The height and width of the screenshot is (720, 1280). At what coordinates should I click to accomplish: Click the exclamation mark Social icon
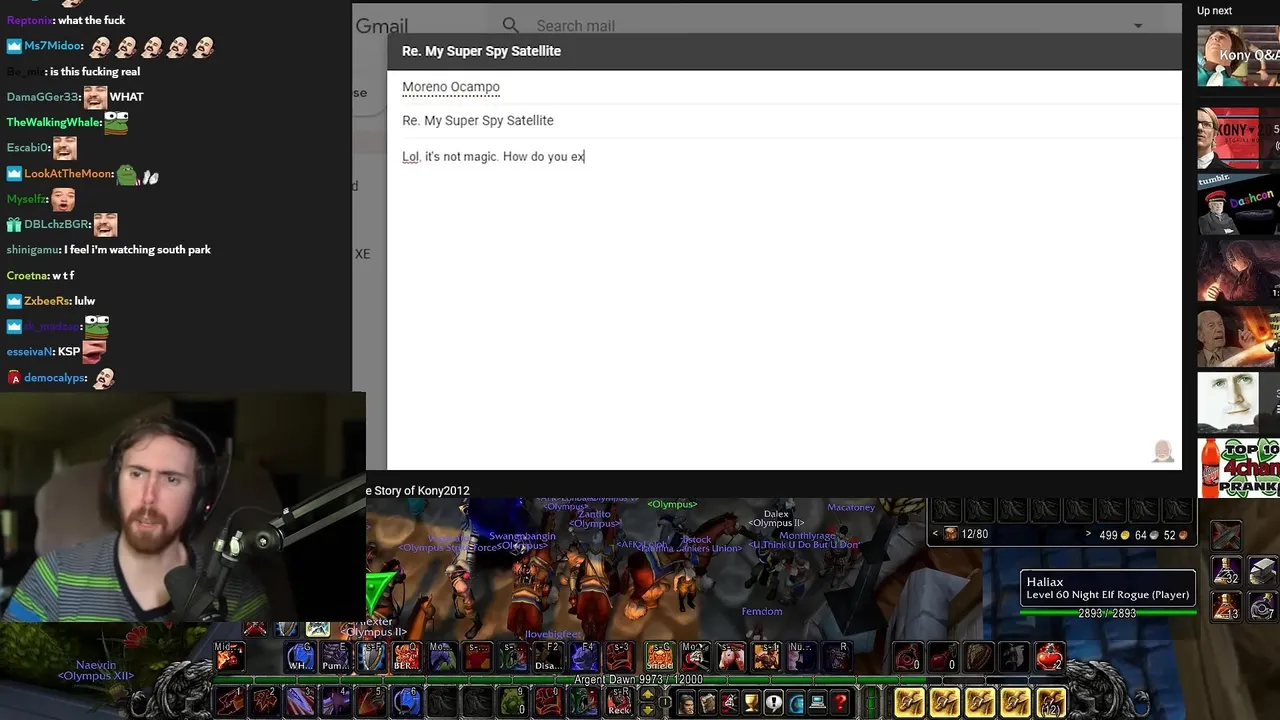[x=773, y=703]
